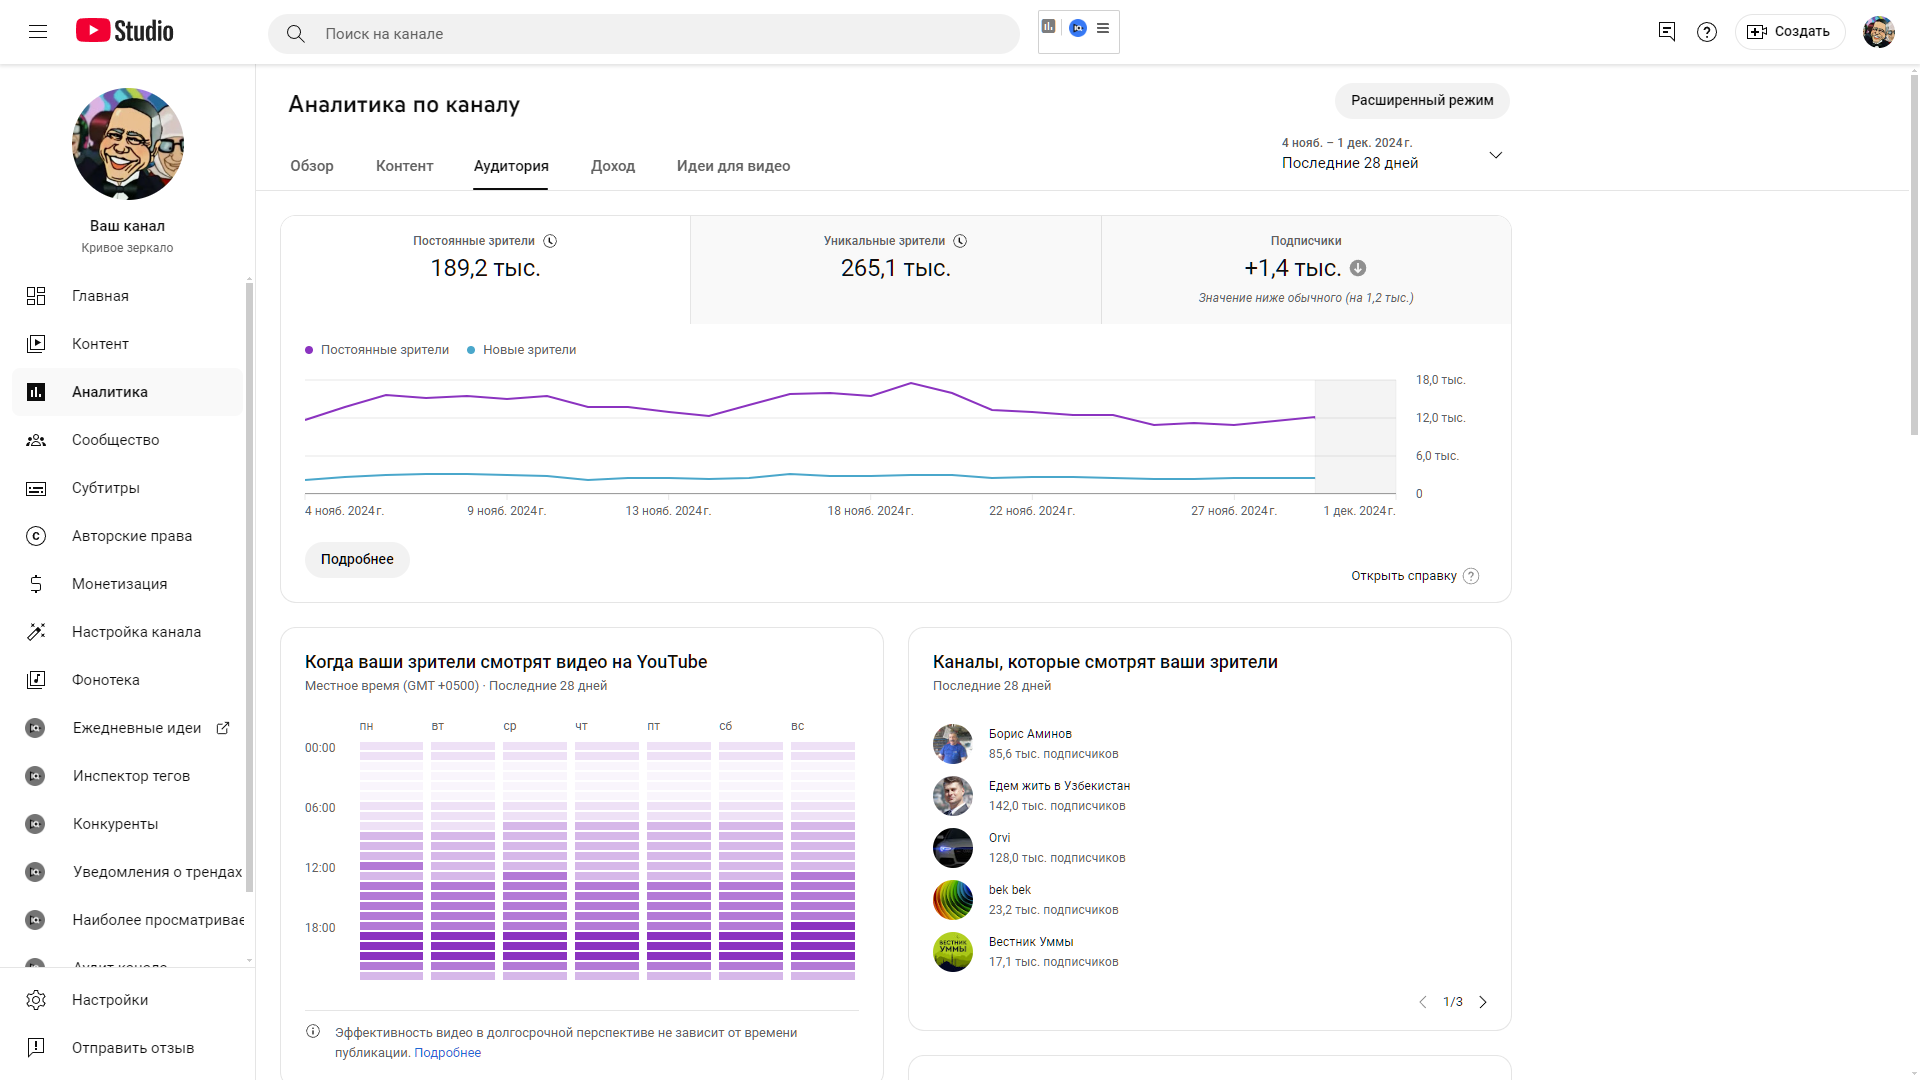Screen dimensions: 1920x1080
Task: Click the down-arrow indicator beside +1,4 тыс.
Action: [1358, 268]
